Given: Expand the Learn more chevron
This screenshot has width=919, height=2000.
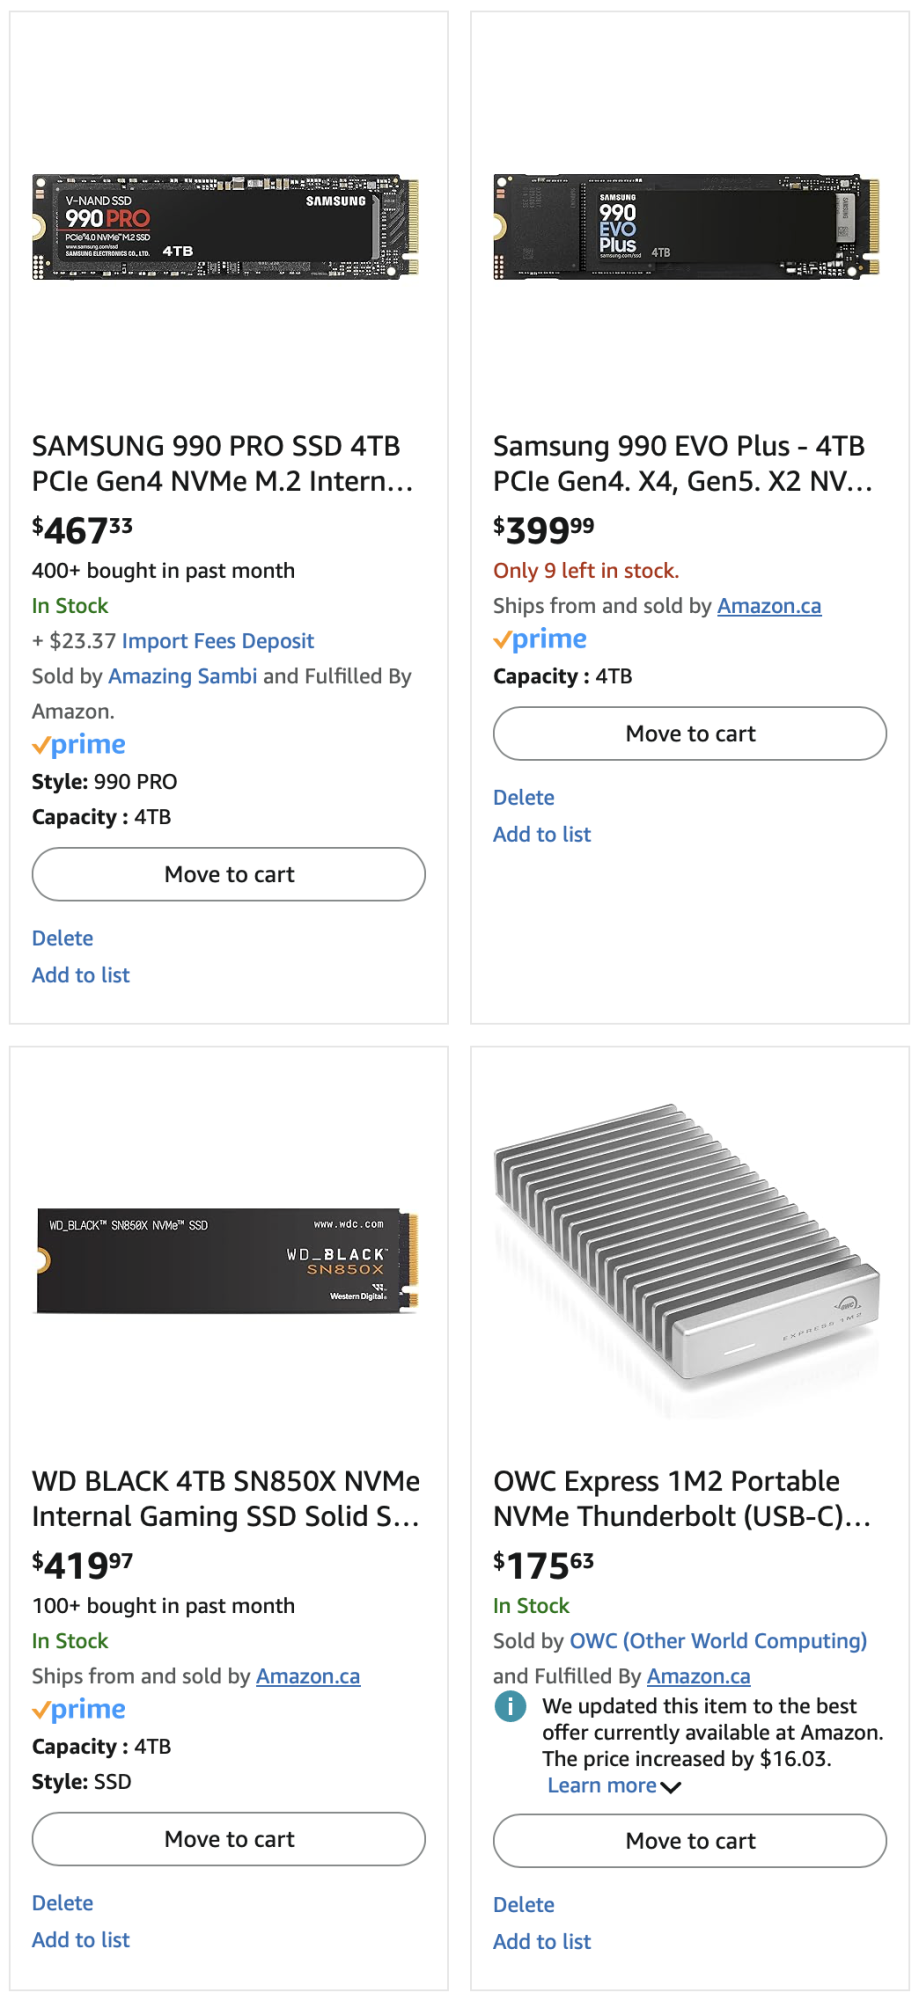Looking at the screenshot, I should [671, 1787].
